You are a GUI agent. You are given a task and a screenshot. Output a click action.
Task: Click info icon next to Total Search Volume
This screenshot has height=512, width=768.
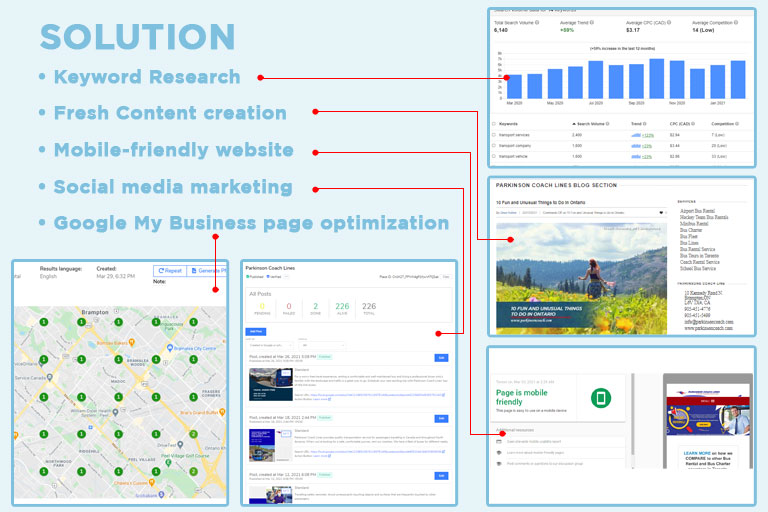click(537, 23)
